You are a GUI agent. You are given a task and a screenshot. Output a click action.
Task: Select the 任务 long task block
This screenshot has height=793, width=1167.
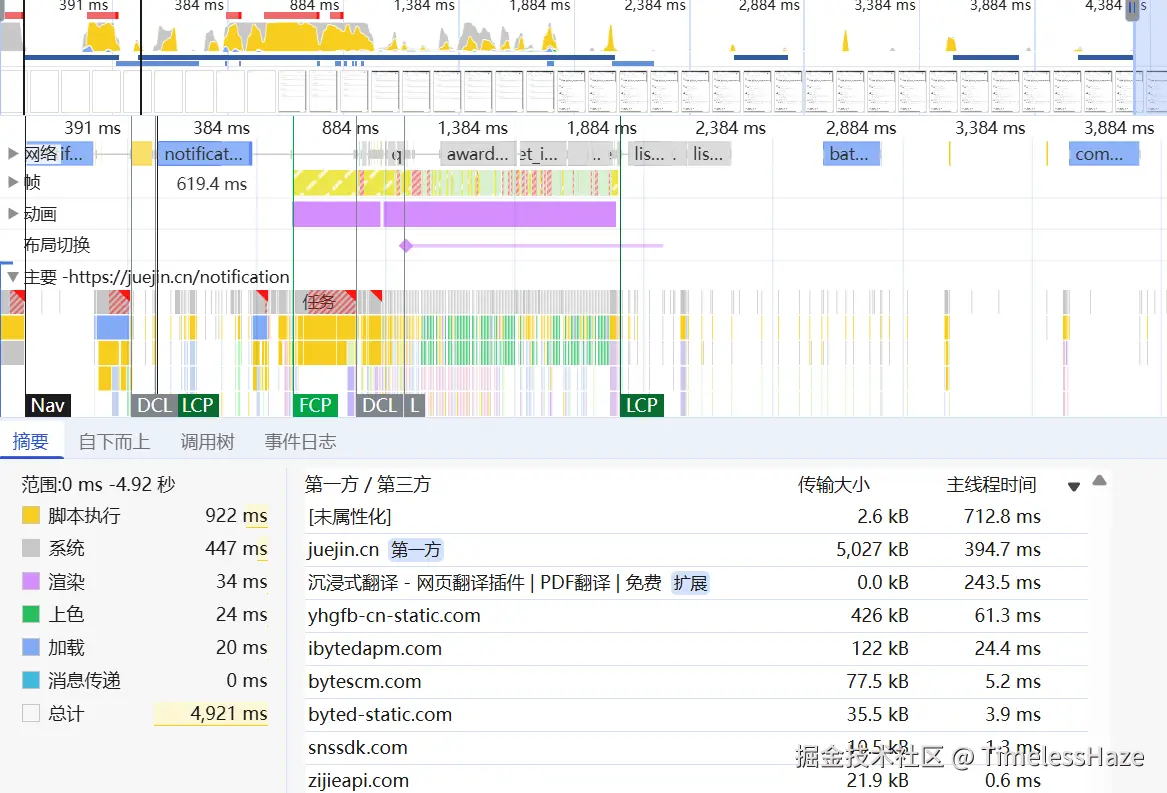click(x=325, y=302)
